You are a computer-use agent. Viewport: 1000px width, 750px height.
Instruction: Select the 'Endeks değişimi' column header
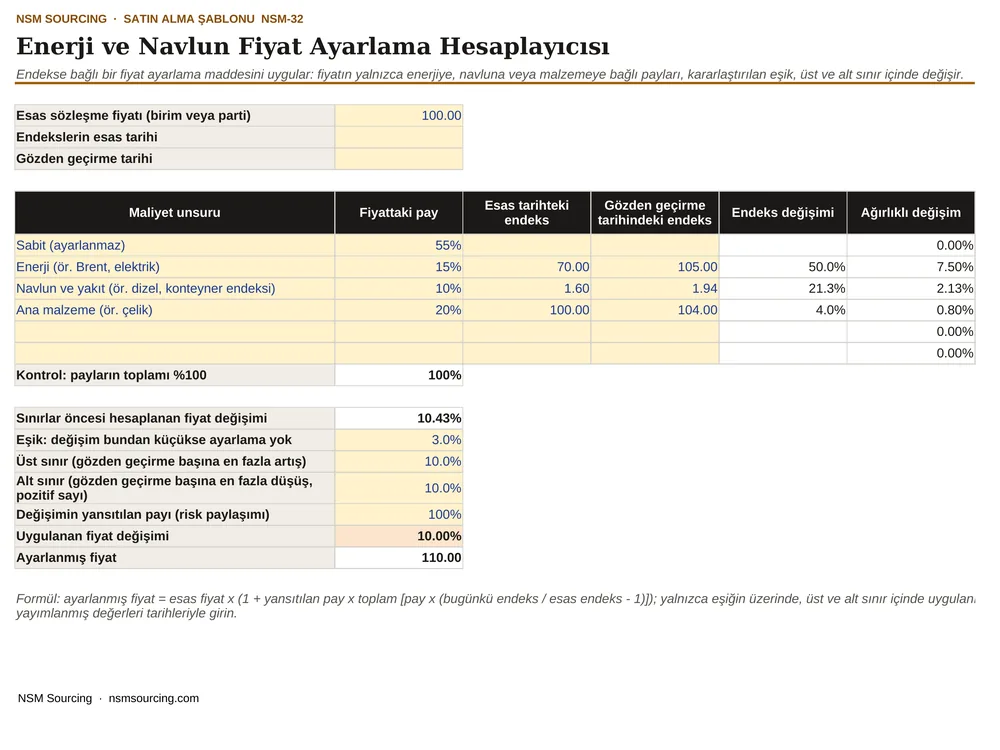tap(783, 212)
